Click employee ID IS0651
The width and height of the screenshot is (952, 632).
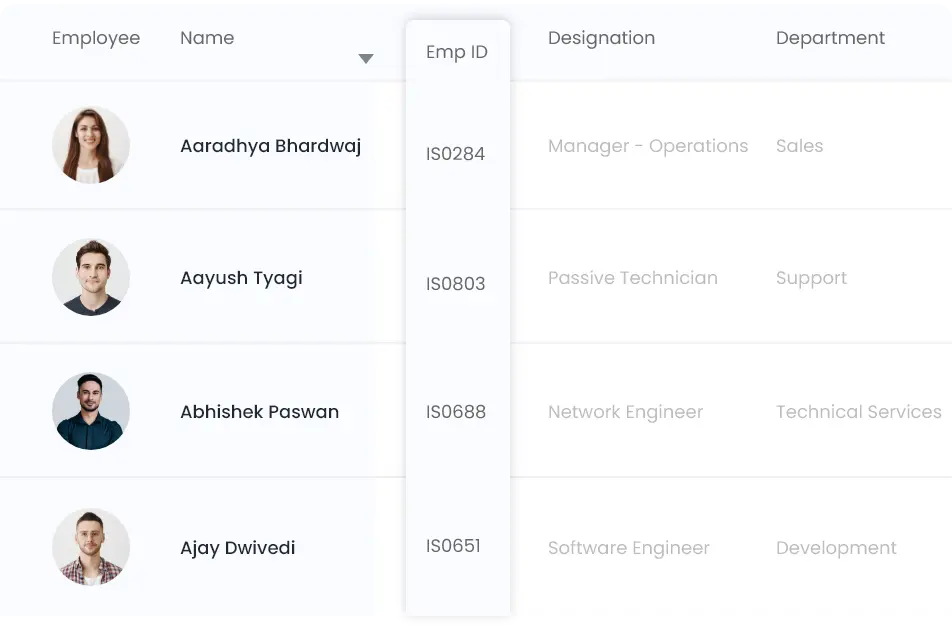(453, 546)
